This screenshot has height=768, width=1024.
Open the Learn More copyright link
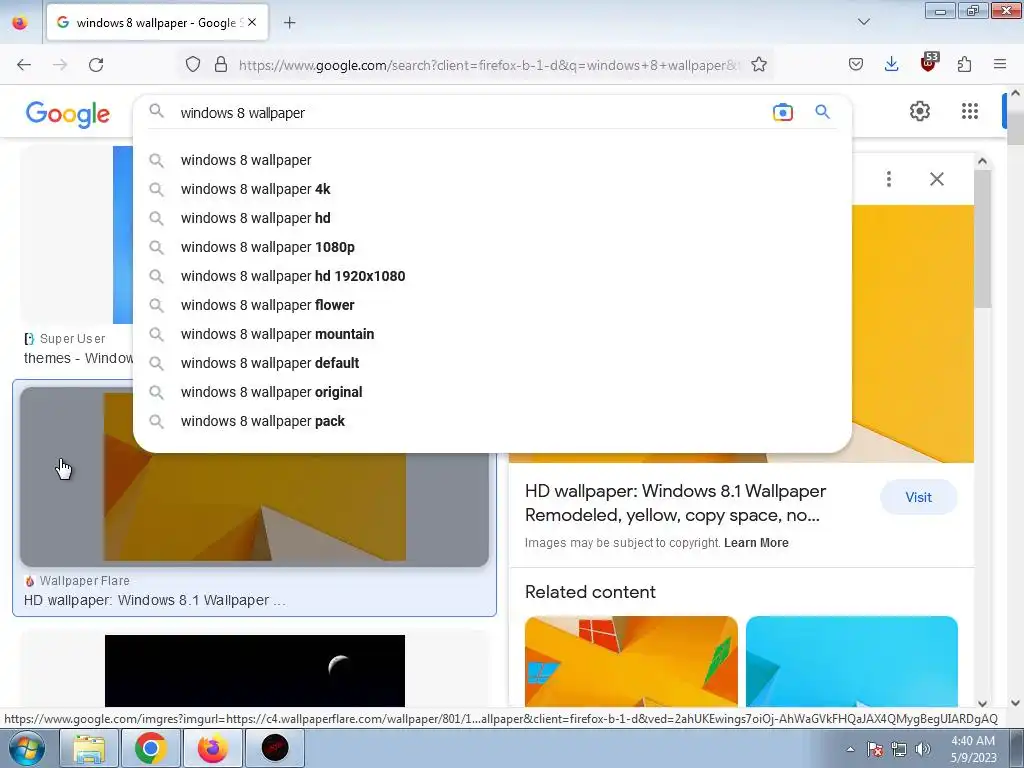click(x=756, y=543)
